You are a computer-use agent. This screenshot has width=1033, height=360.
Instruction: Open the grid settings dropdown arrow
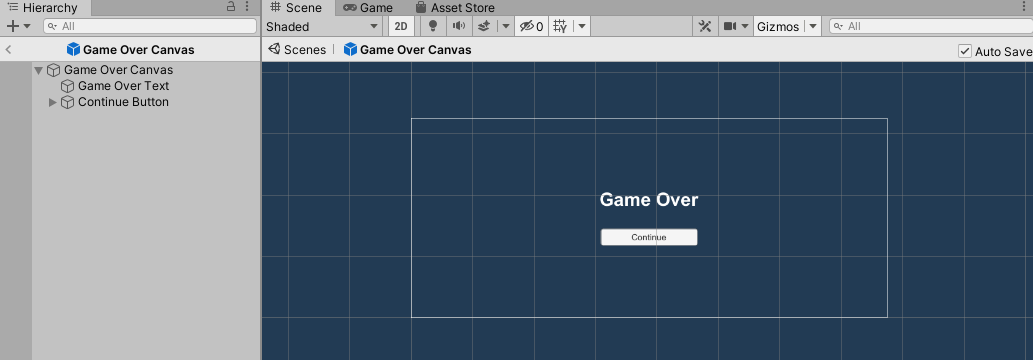click(x=582, y=26)
